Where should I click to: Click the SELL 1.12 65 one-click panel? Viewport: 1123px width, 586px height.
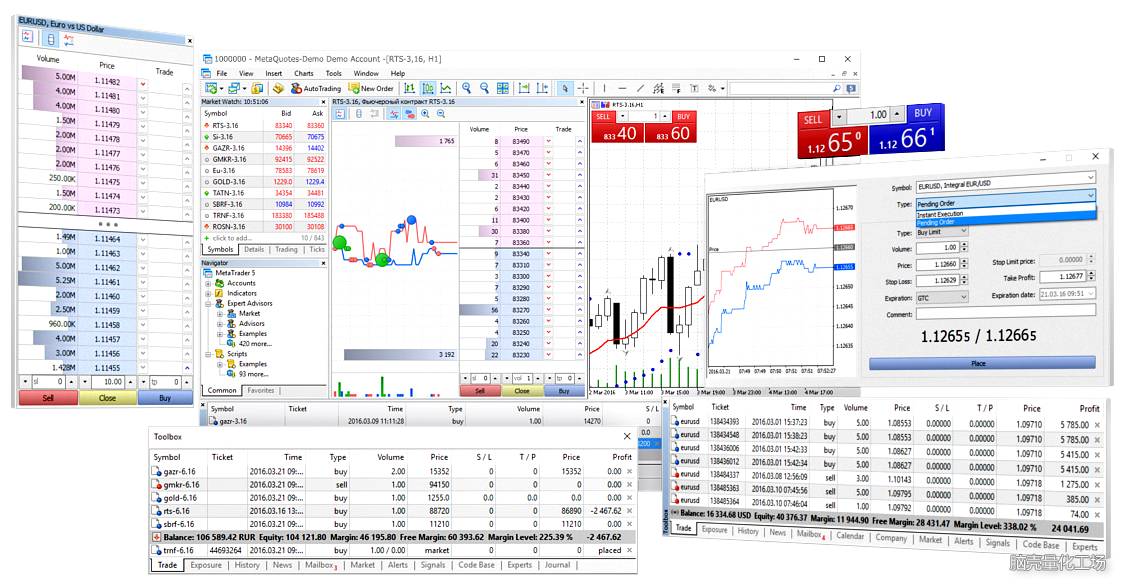pyautogui.click(x=832, y=133)
